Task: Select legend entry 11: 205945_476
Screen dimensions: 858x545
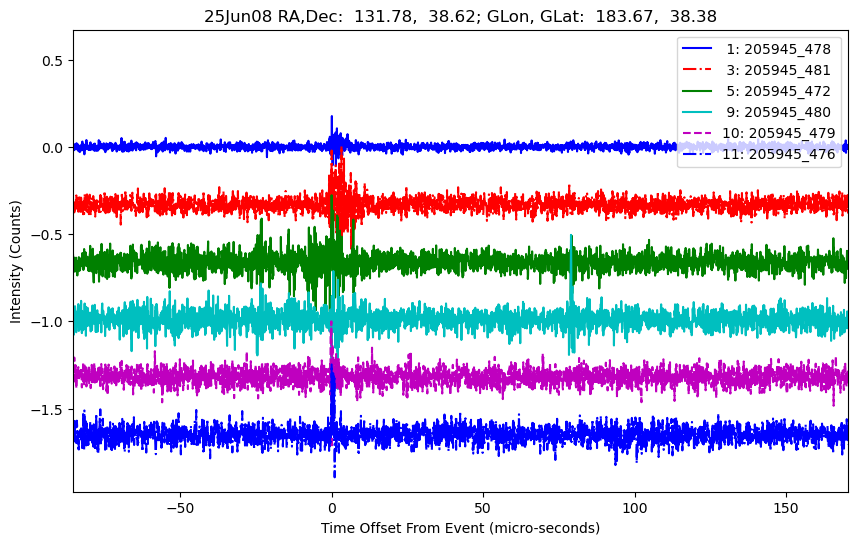Action: tap(779, 154)
